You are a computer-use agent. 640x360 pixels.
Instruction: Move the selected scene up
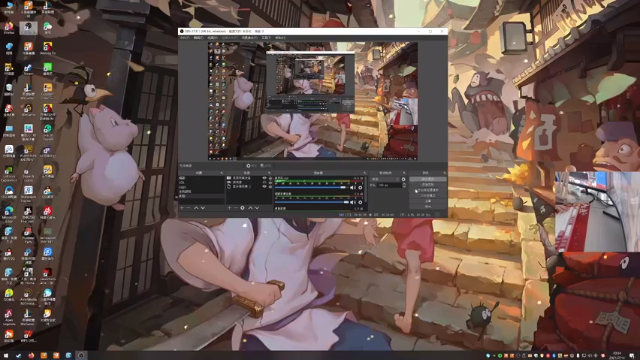pyautogui.click(x=196, y=208)
